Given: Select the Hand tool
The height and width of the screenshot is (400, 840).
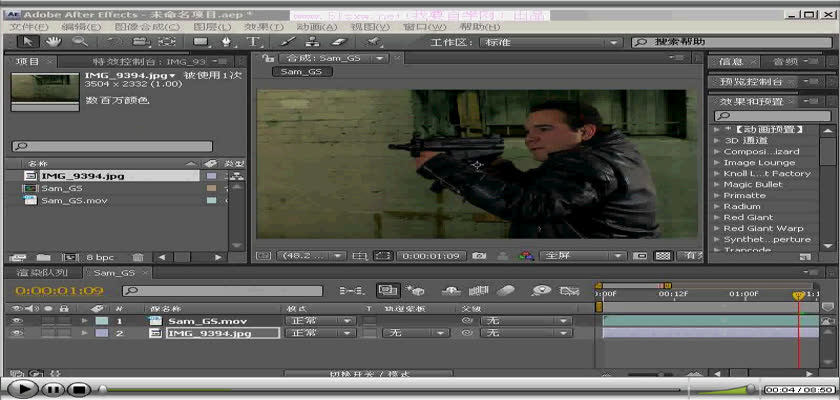Looking at the screenshot, I should (52, 42).
